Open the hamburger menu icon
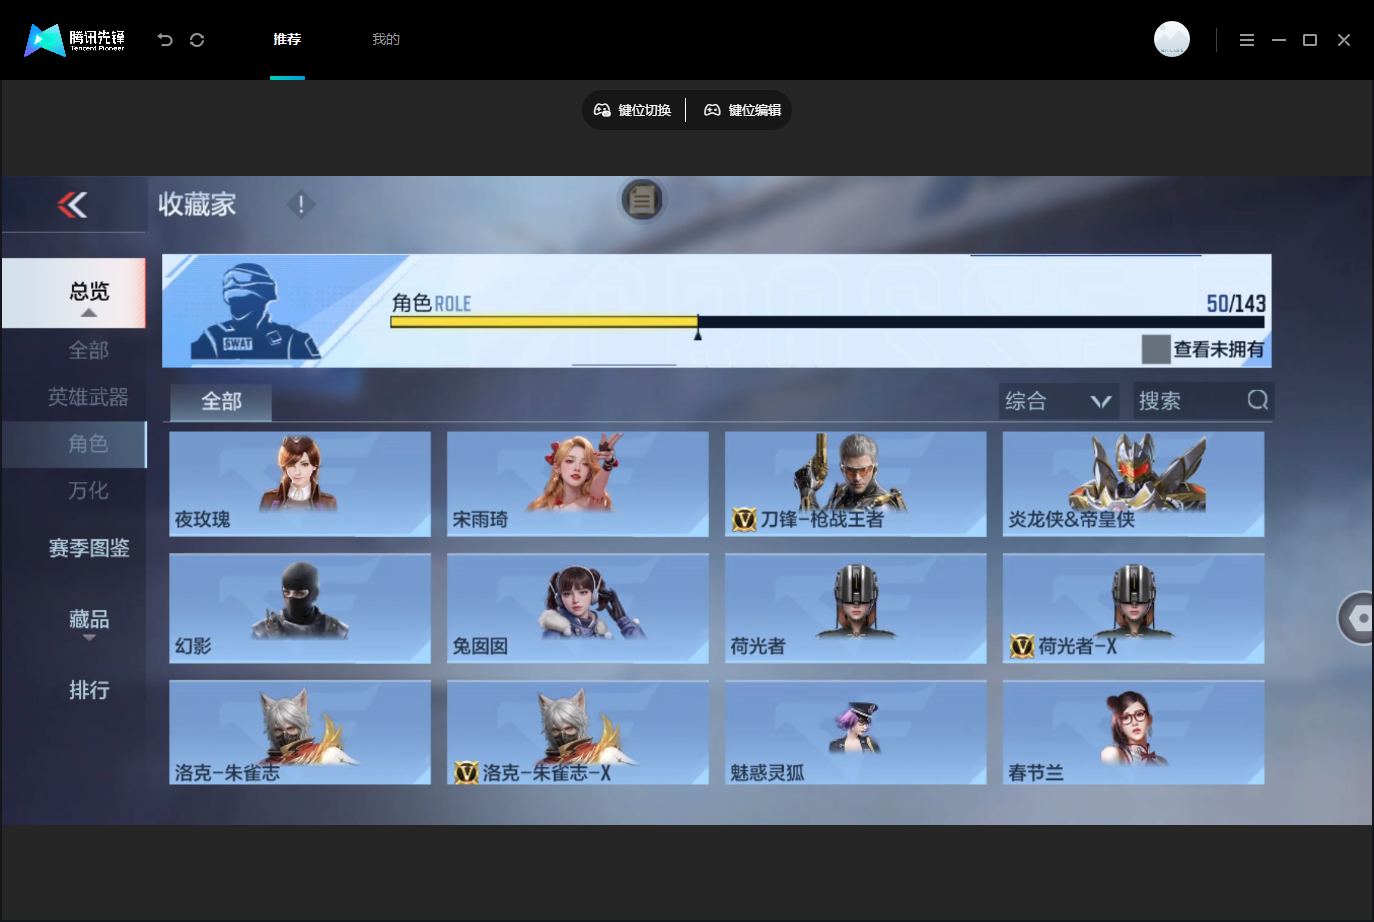Image resolution: width=1374 pixels, height=922 pixels. click(1247, 40)
